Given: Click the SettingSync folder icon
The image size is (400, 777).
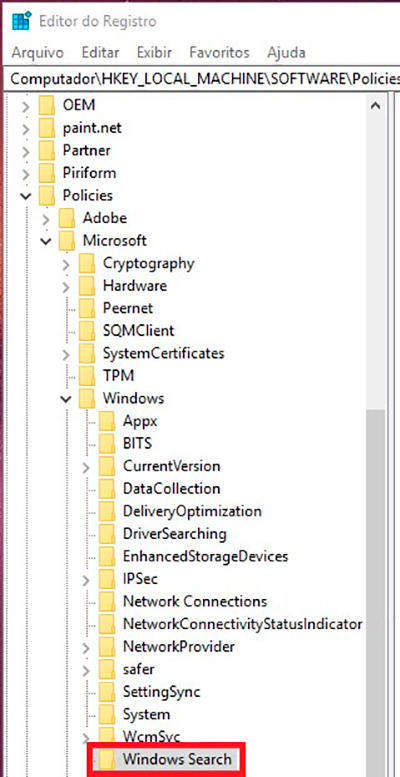Looking at the screenshot, I should tap(107, 692).
